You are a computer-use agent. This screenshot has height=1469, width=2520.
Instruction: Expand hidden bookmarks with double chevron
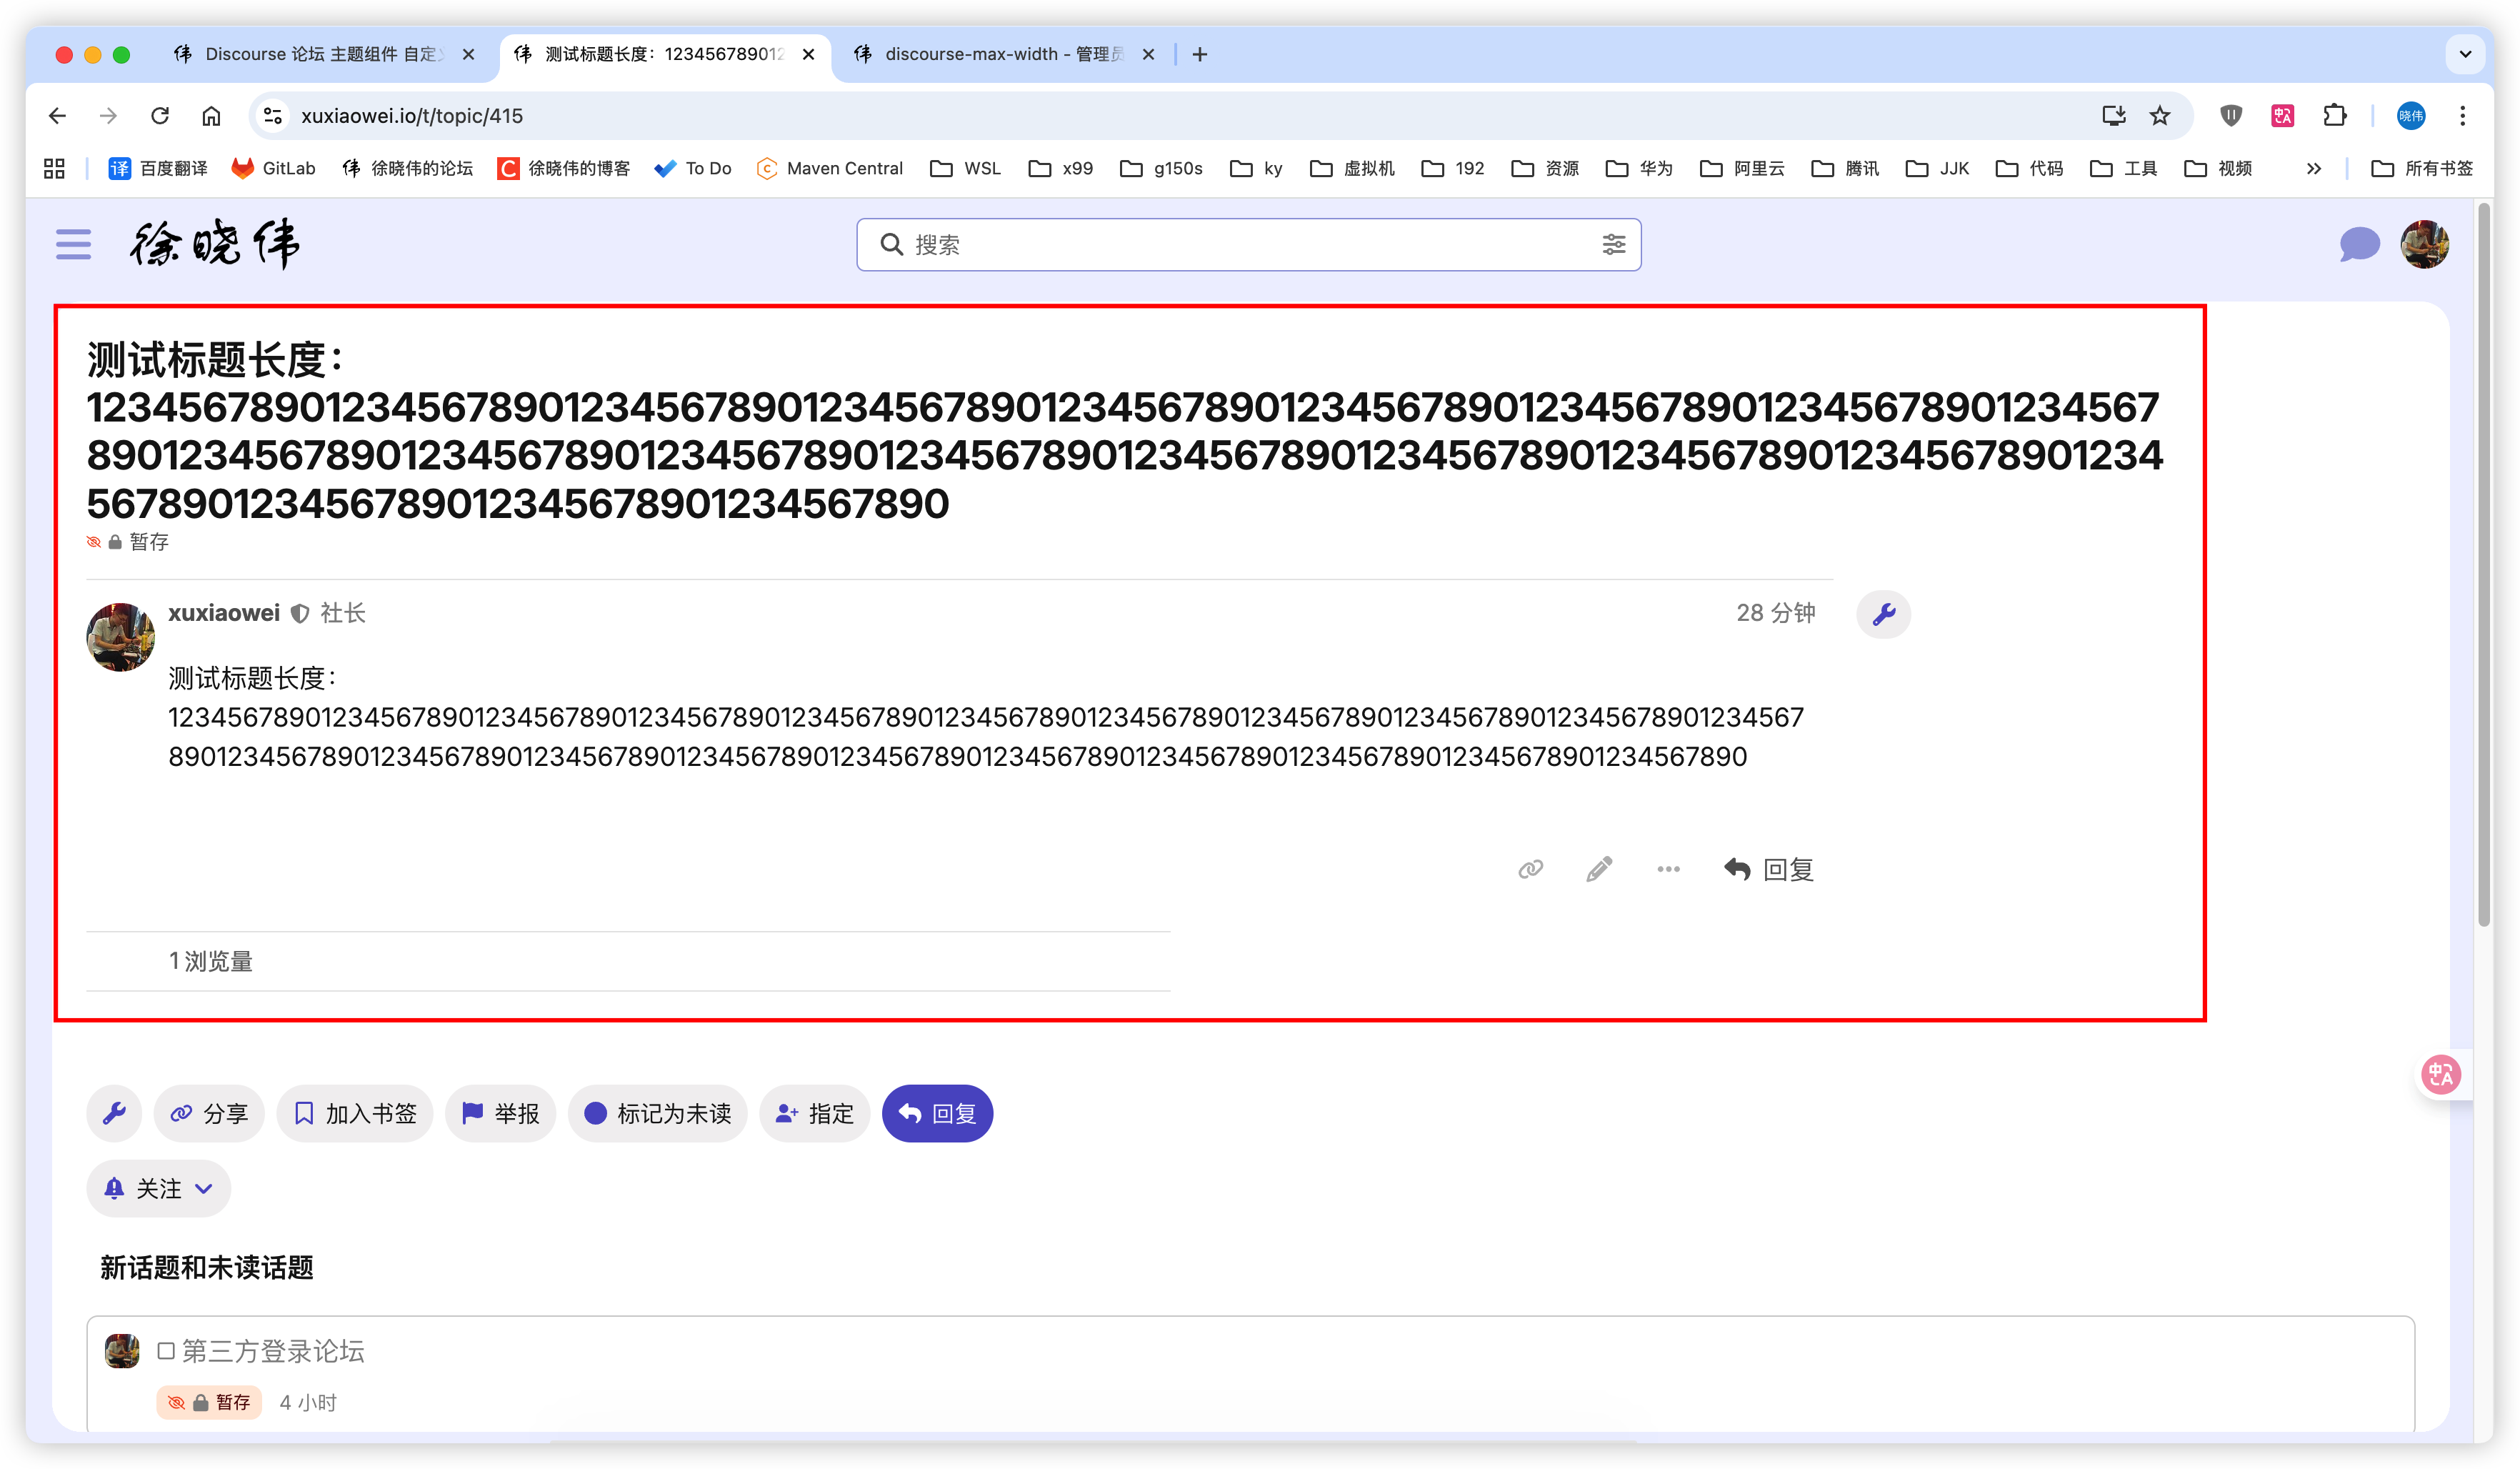coord(2314,168)
